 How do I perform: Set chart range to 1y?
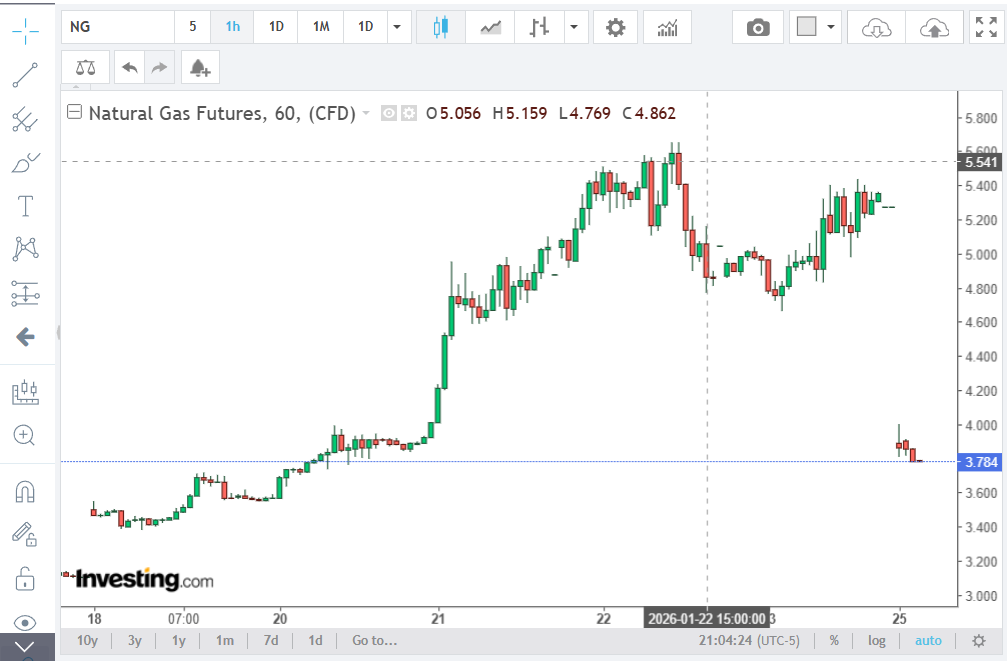(179, 640)
